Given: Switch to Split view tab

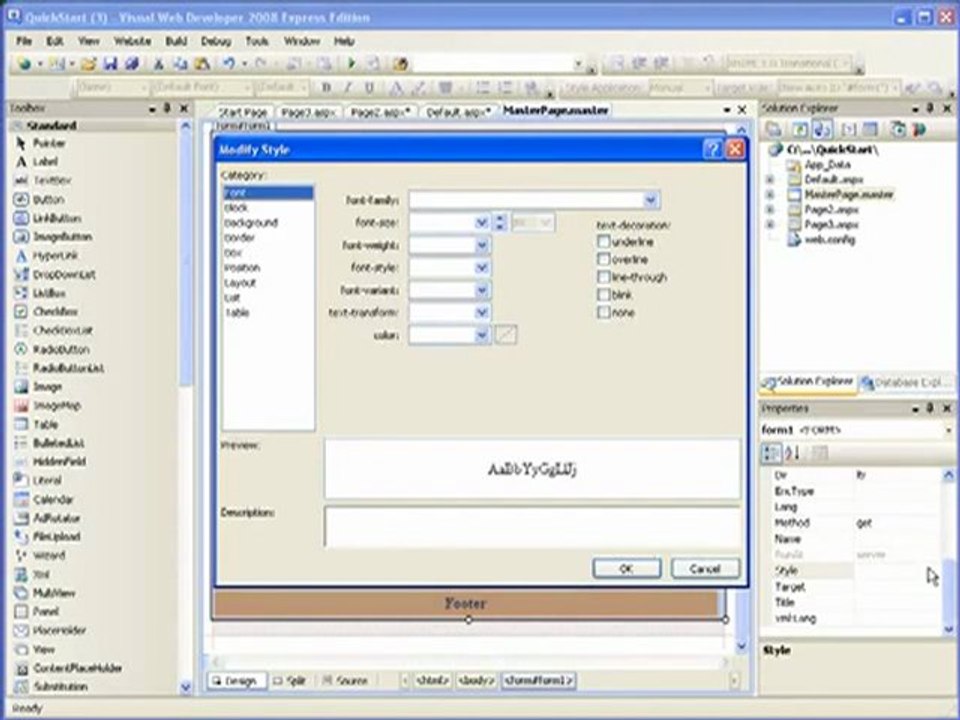Looking at the screenshot, I should point(290,680).
